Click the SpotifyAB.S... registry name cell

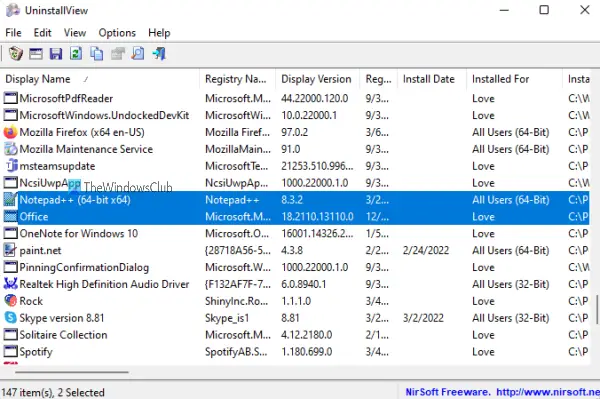[236, 352]
